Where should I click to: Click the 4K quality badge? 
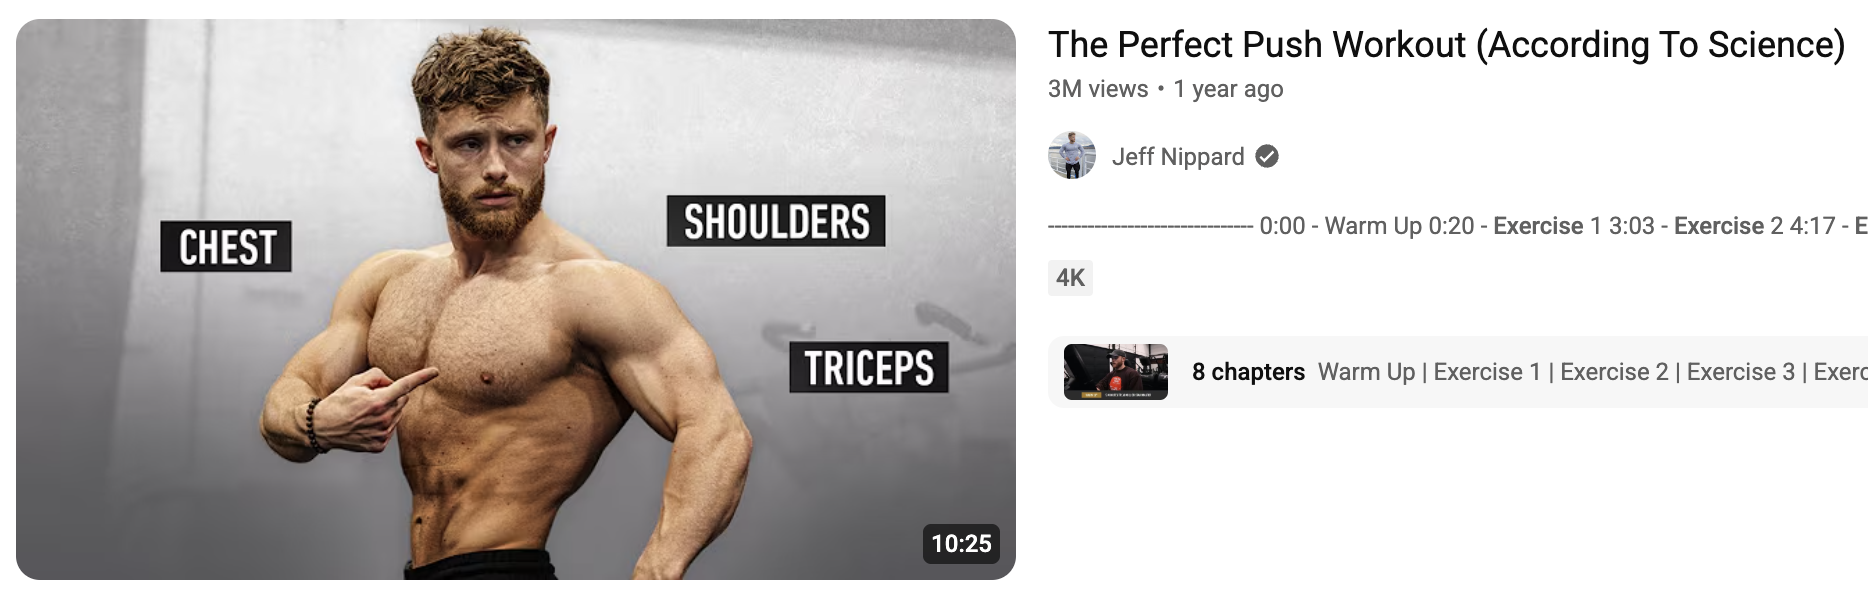(1070, 277)
